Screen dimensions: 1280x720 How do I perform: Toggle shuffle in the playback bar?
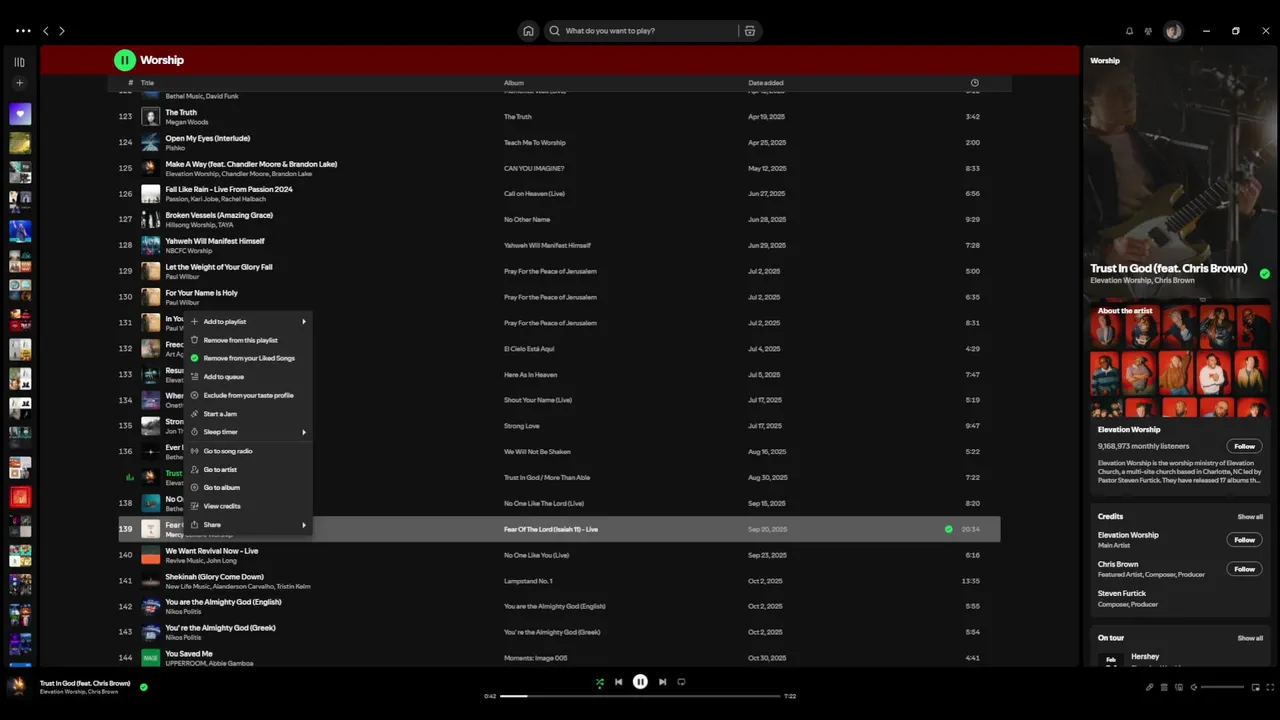coord(600,682)
